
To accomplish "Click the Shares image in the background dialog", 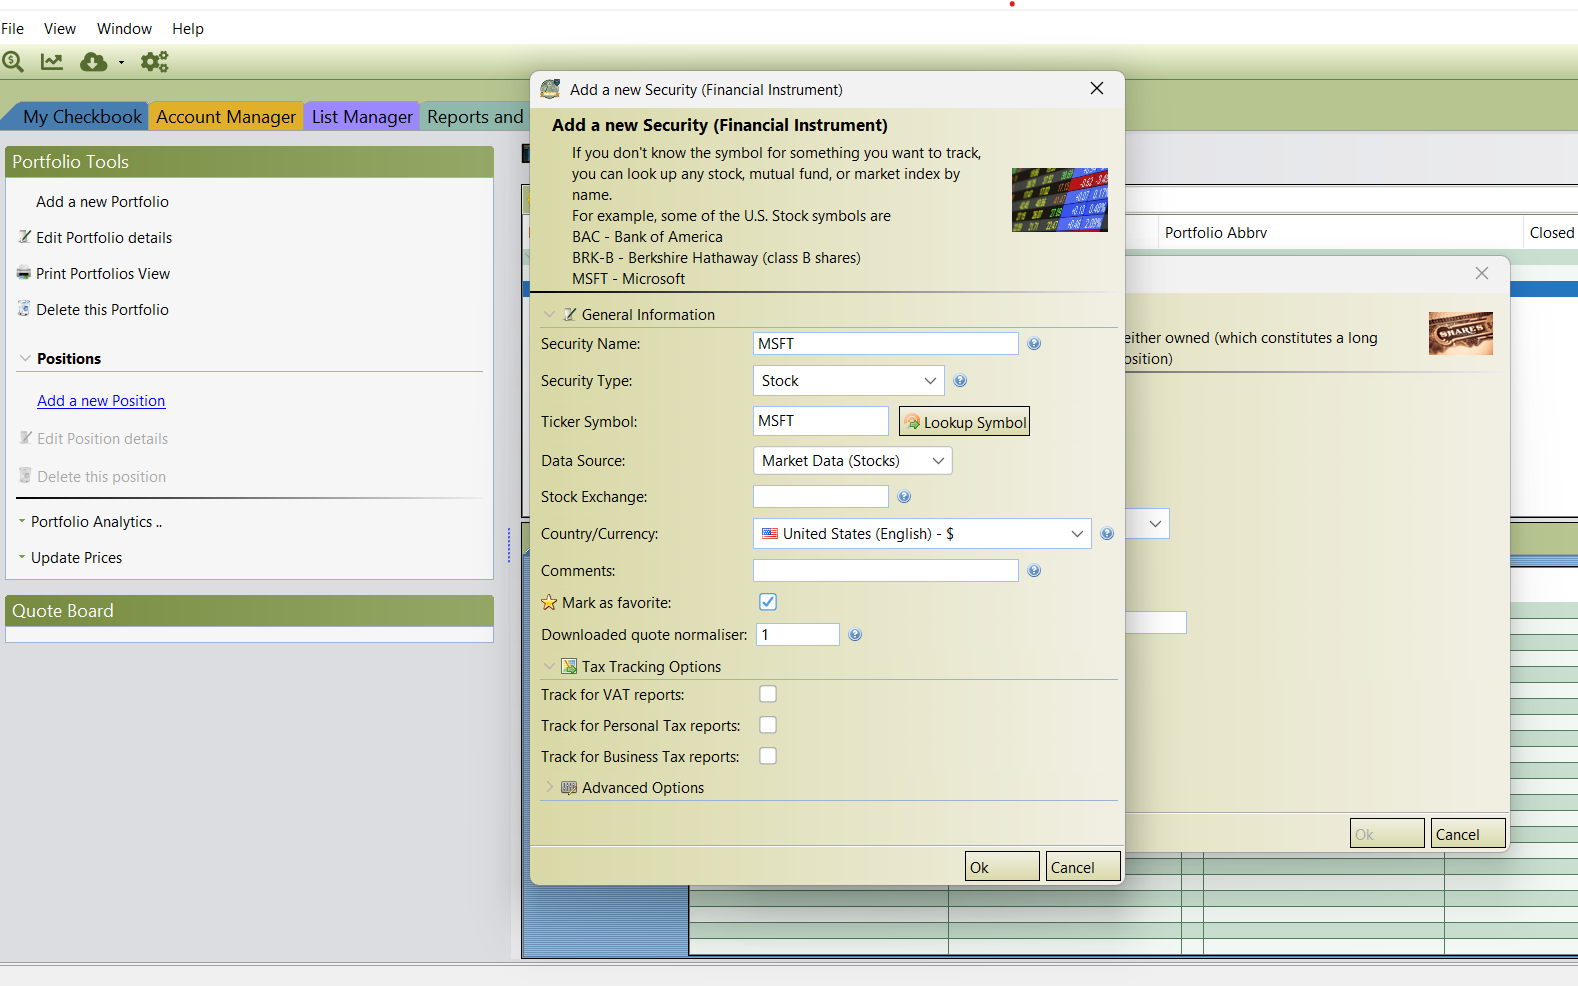I will coord(1461,334).
